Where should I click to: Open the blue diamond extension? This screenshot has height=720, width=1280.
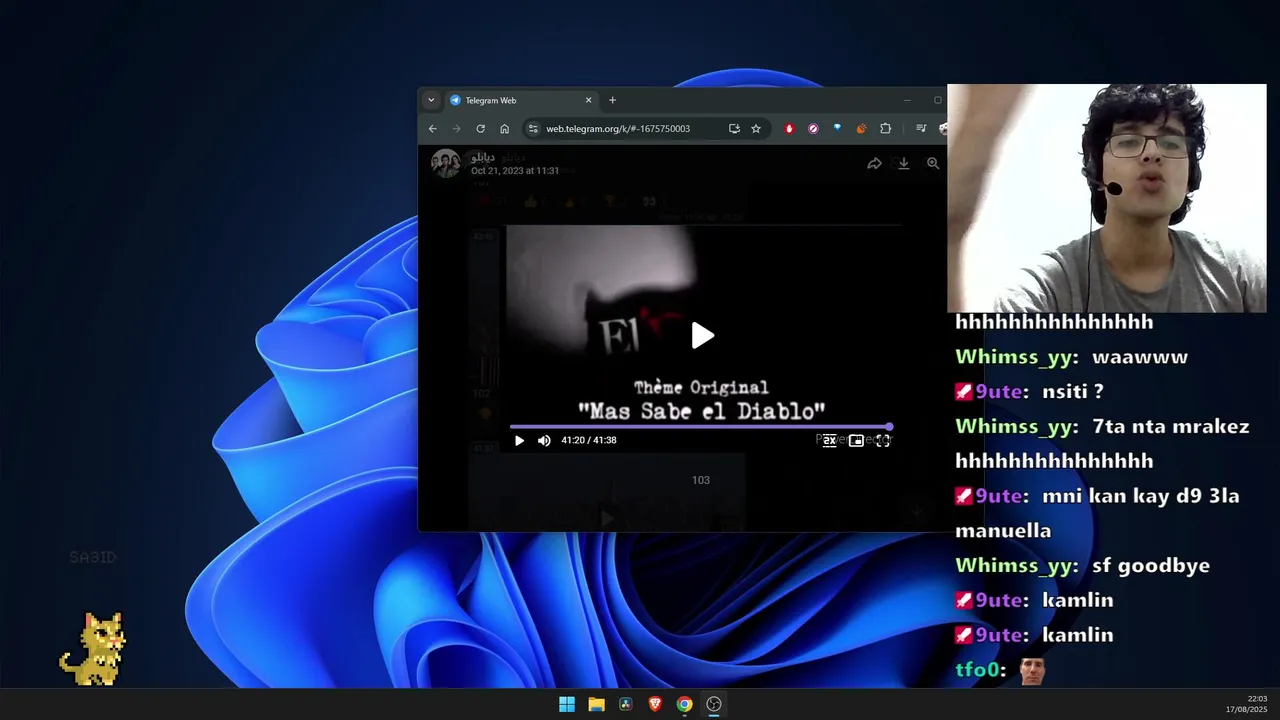pos(837,128)
